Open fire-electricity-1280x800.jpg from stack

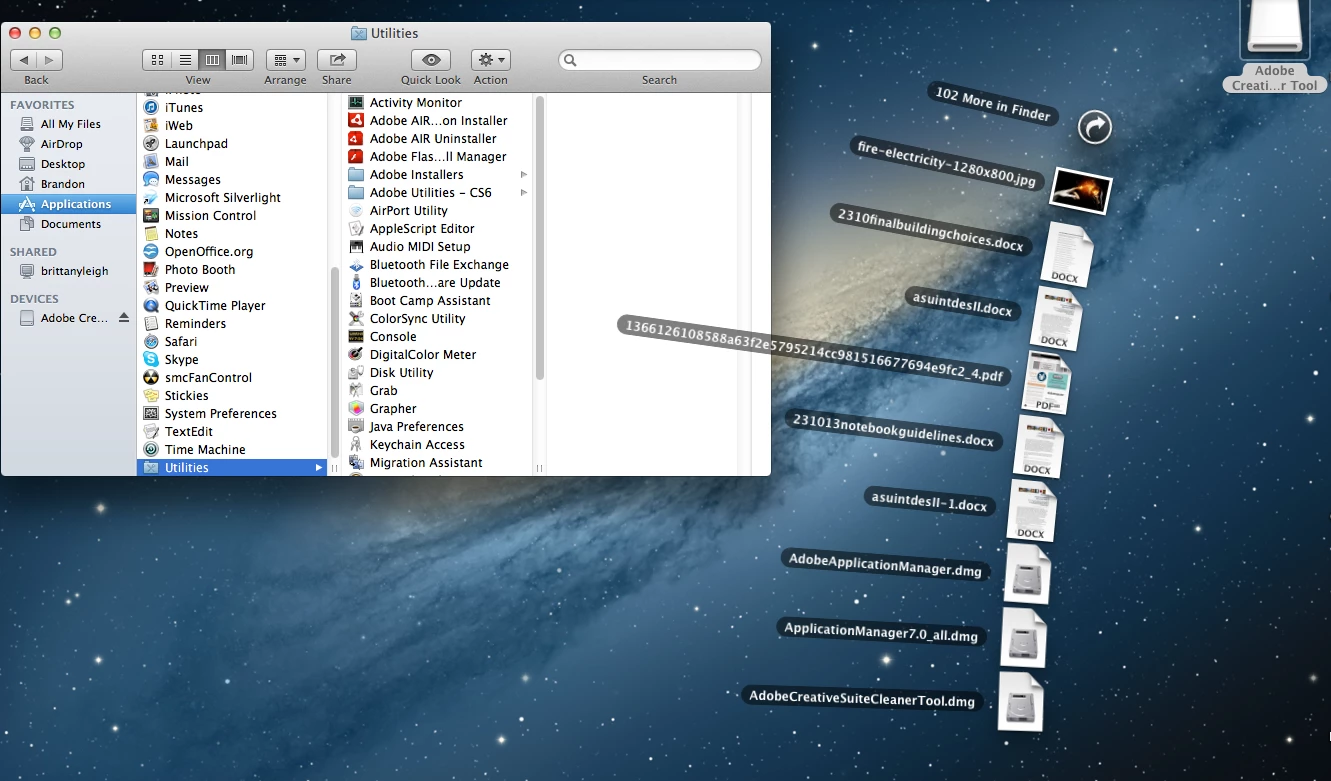point(1081,190)
